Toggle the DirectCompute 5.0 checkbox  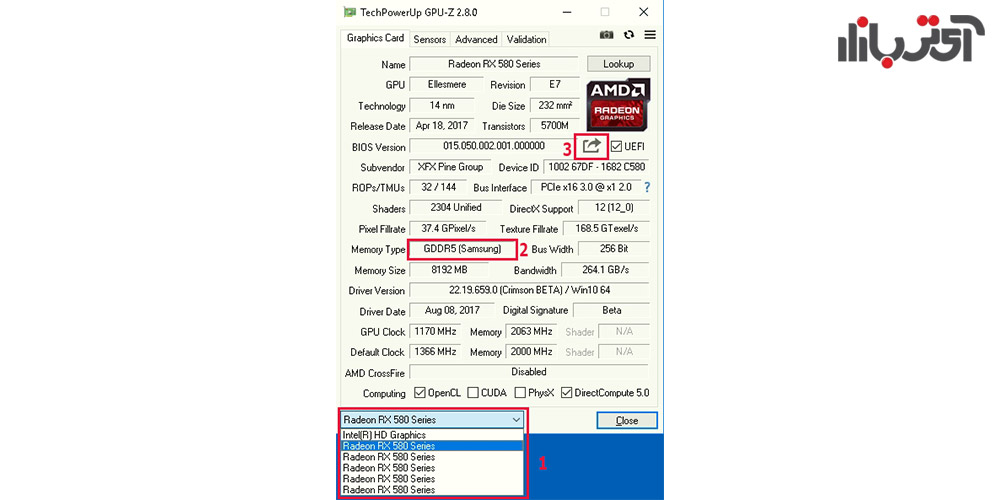coord(566,393)
